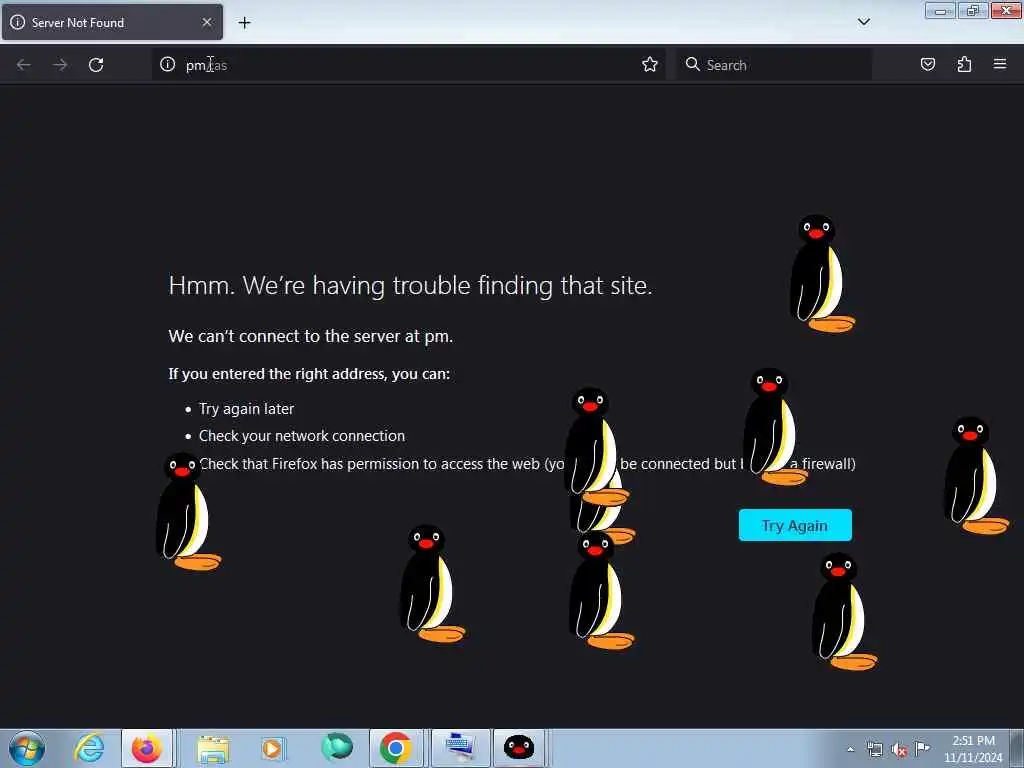Open Windows Explorer from taskbar
The image size is (1024, 768).
213,748
